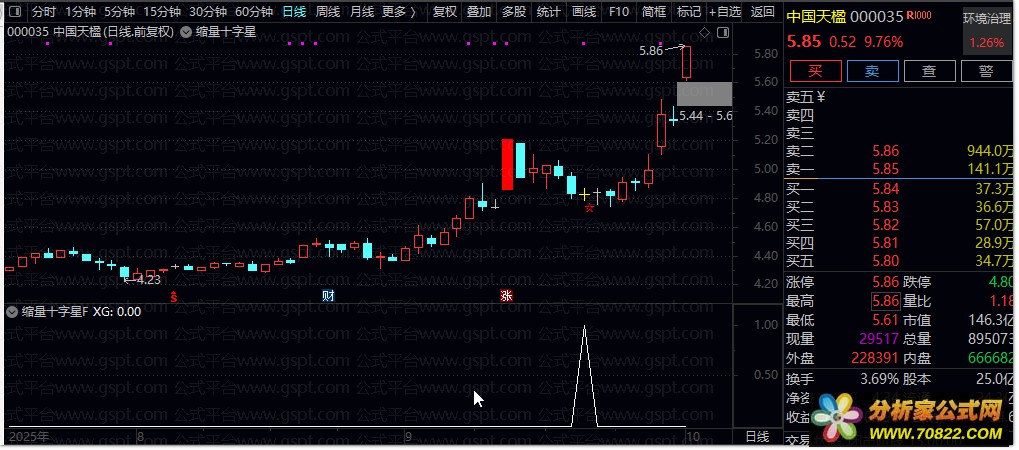Open the 涨 limit-up marker

(x=506, y=295)
